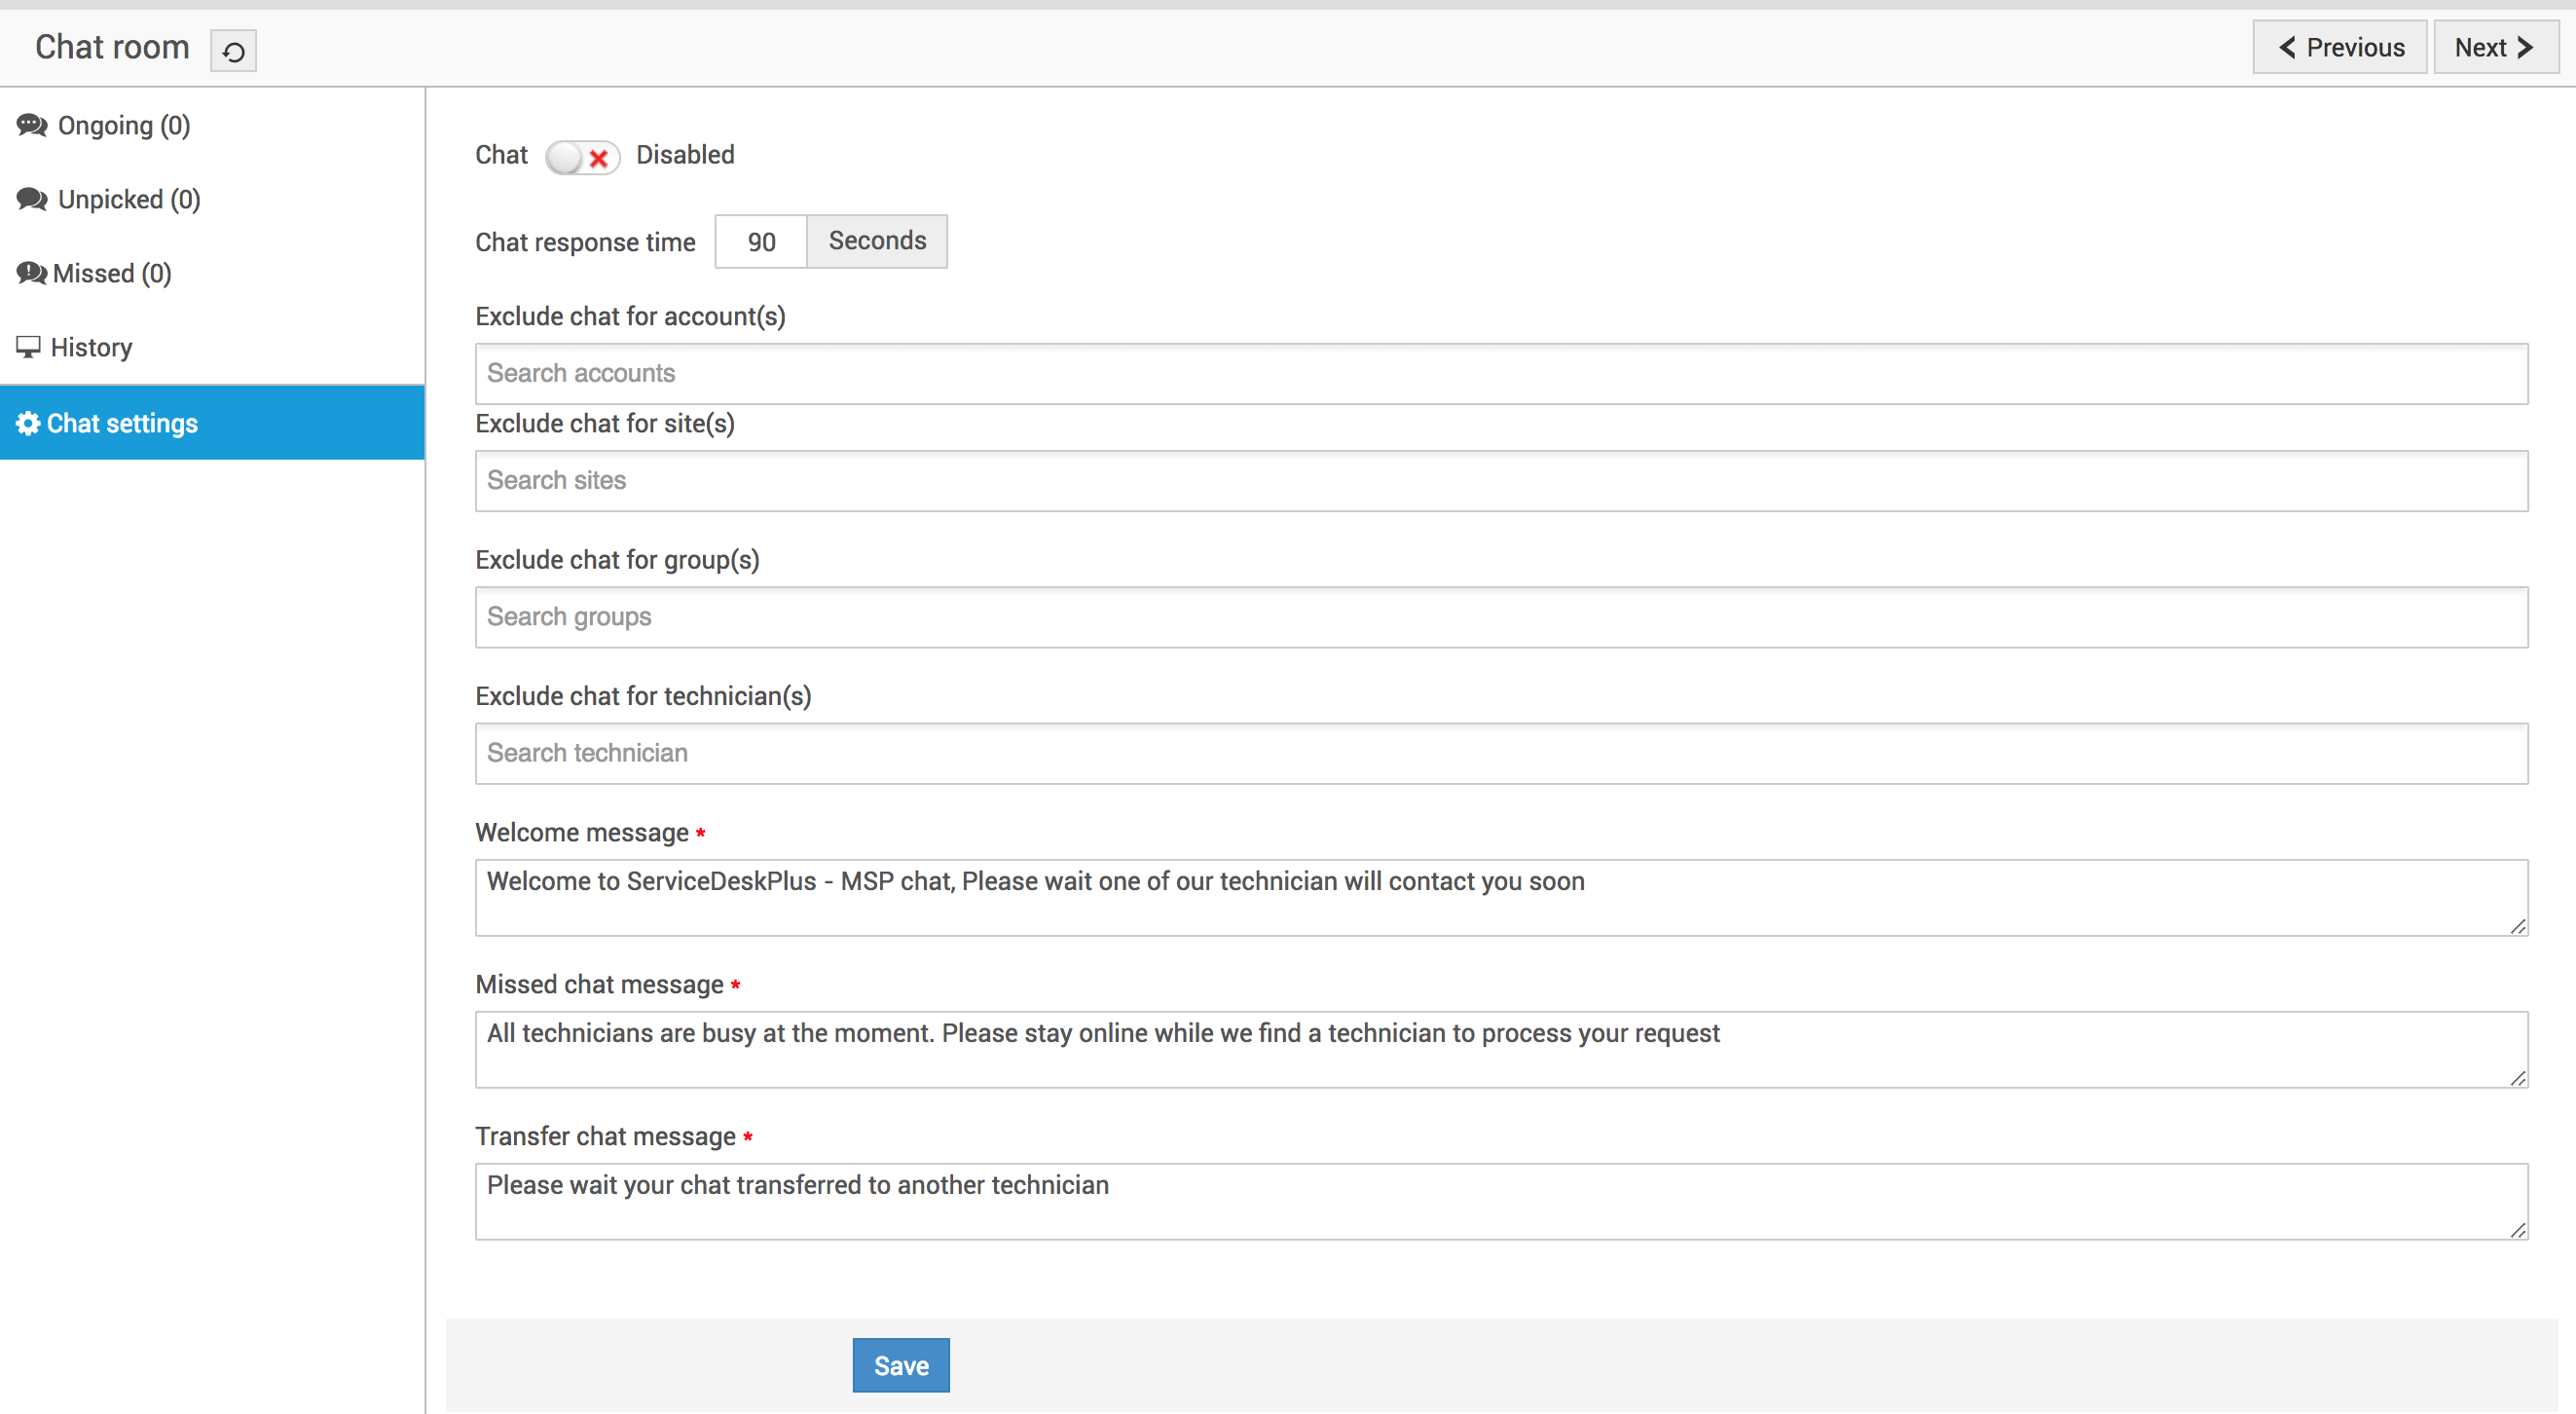Enable the Chat toggle switch

point(582,157)
